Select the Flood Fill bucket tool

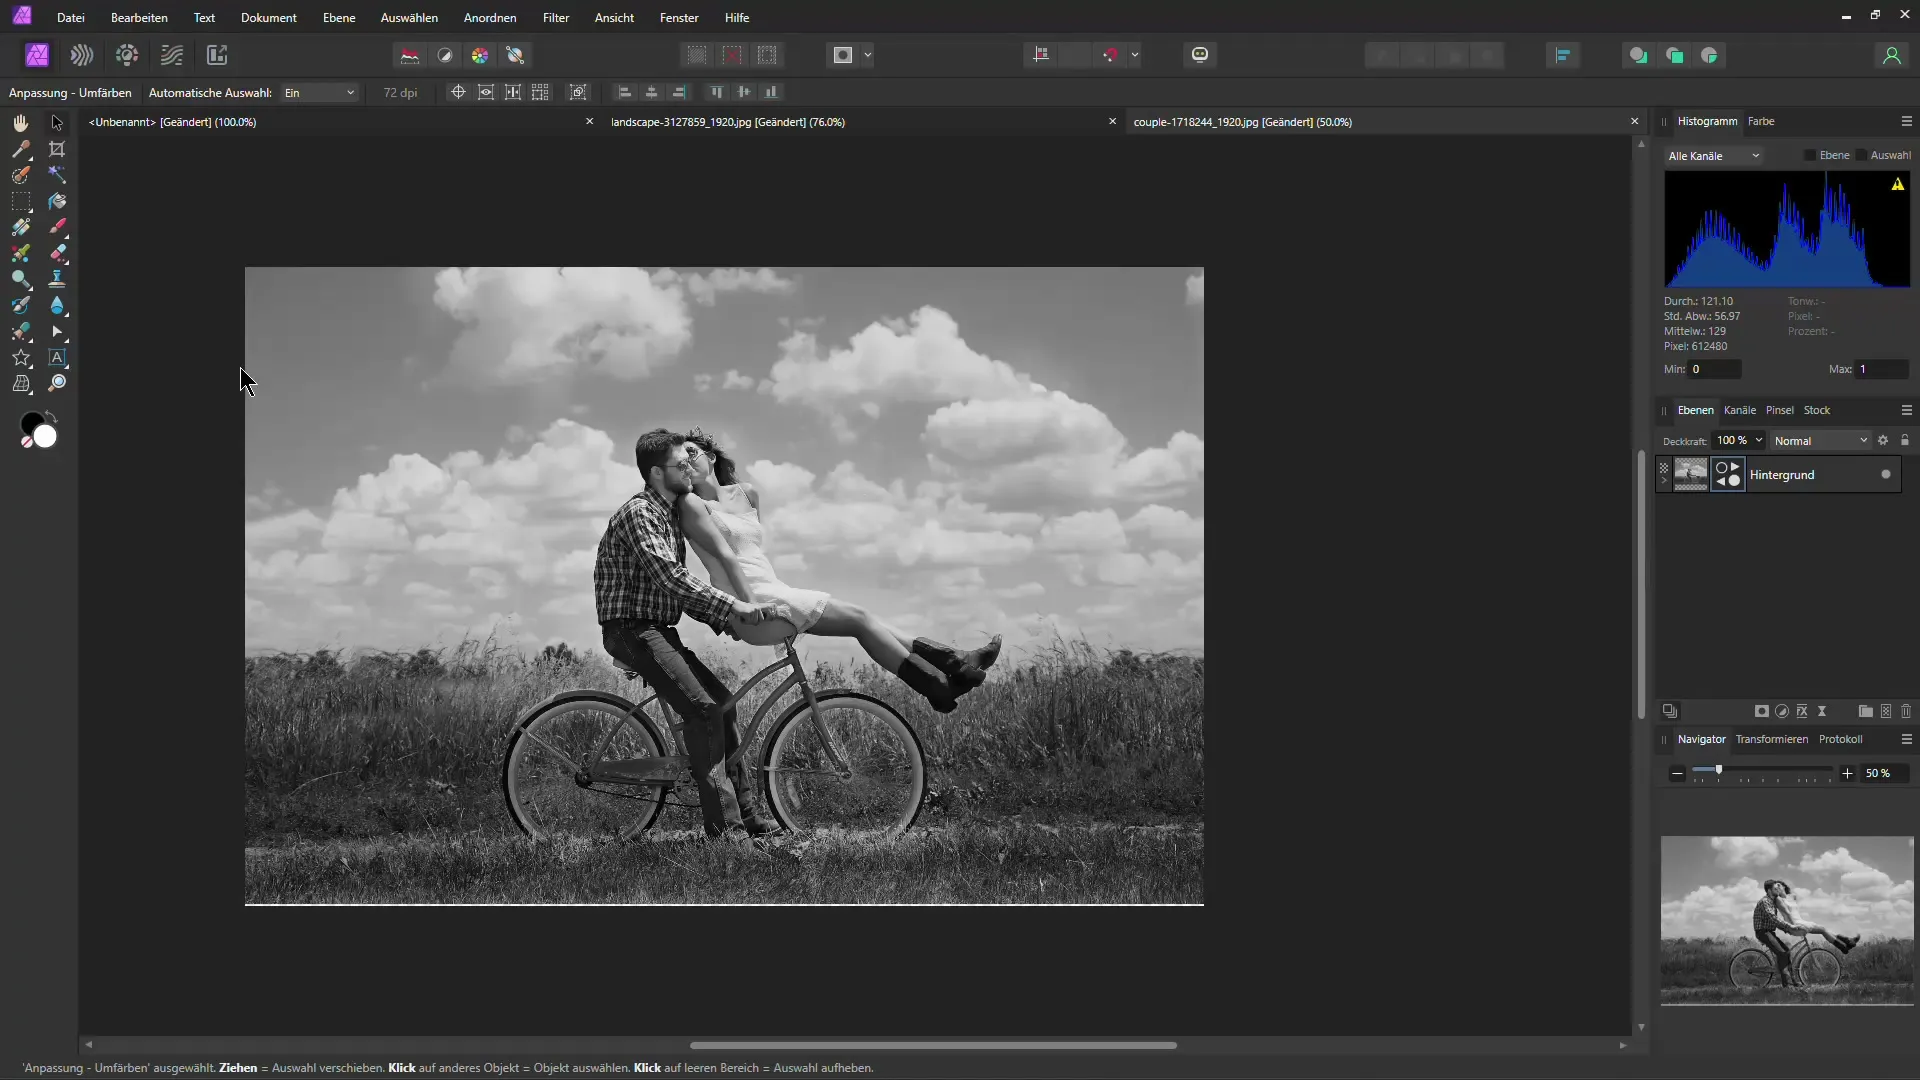point(57,201)
